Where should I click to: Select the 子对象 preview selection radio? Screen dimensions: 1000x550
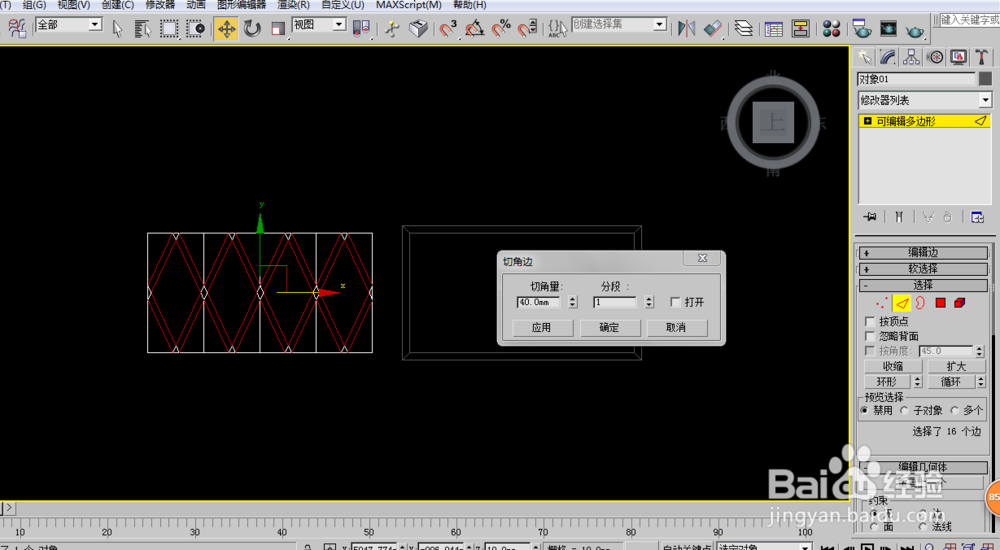(x=904, y=410)
